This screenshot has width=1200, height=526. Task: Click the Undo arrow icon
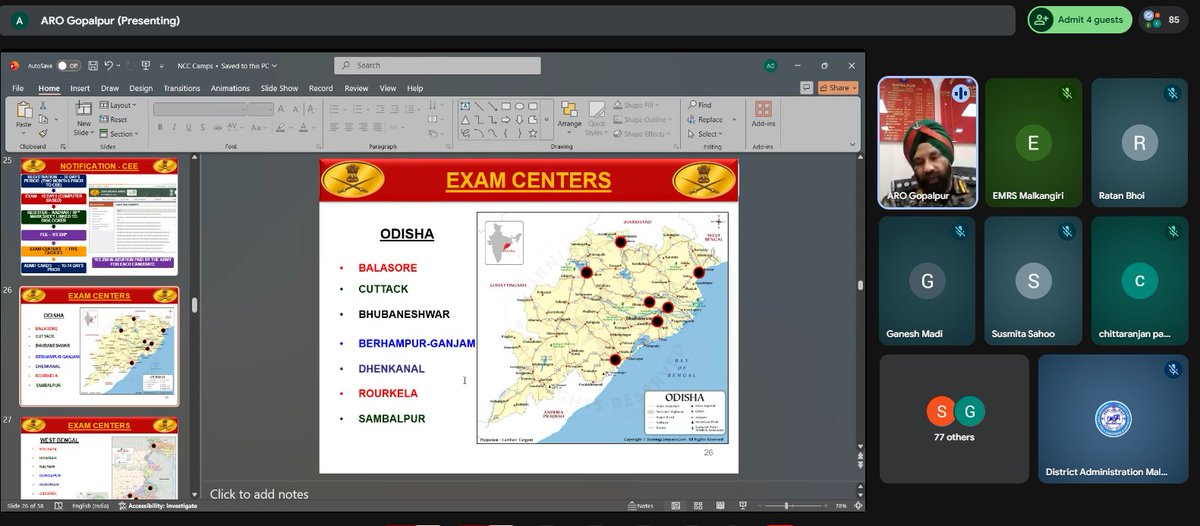(108, 65)
